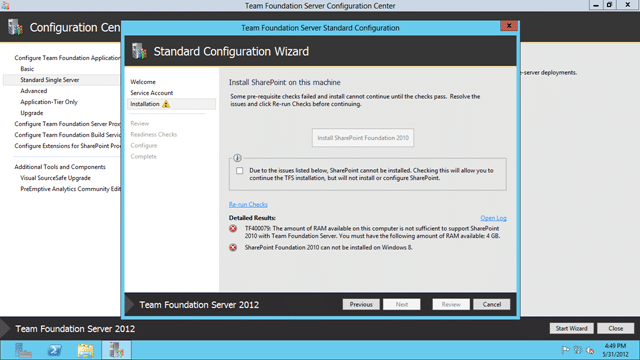The height and width of the screenshot is (360, 640).
Task: Open PowerShell from taskbar
Action: pos(54,350)
